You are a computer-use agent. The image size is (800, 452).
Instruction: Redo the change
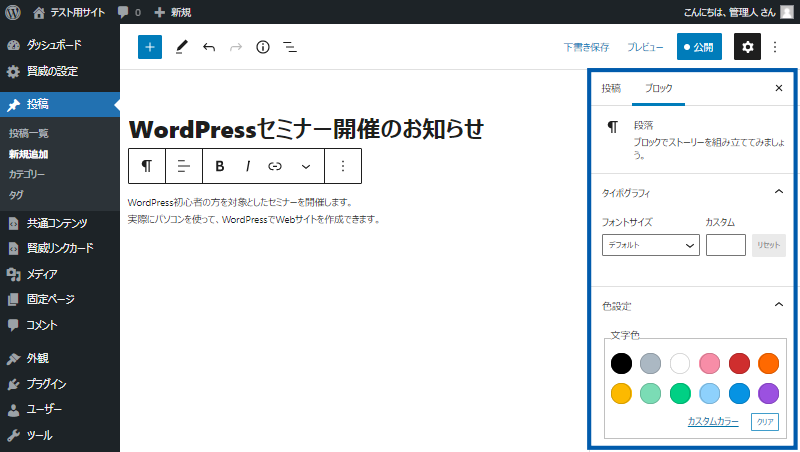[x=236, y=47]
